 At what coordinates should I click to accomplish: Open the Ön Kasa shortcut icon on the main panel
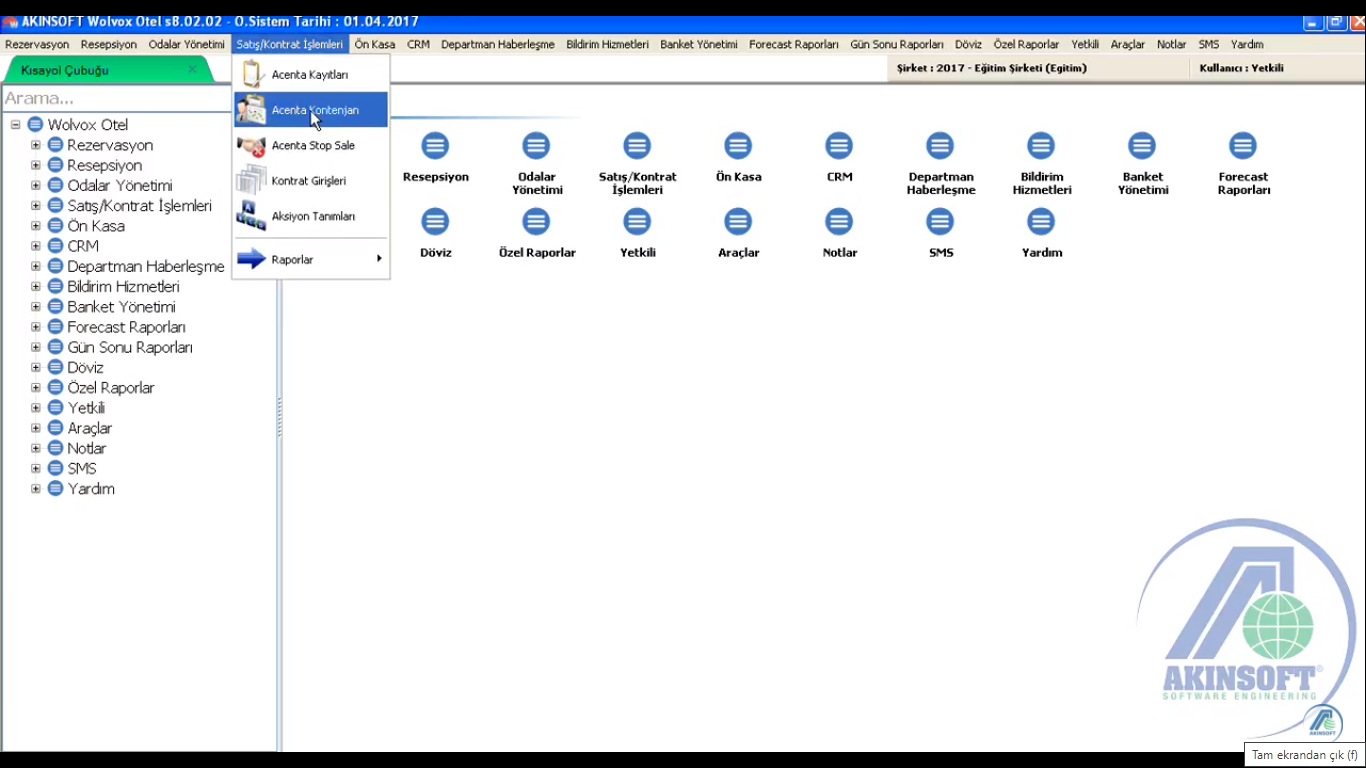coord(738,146)
